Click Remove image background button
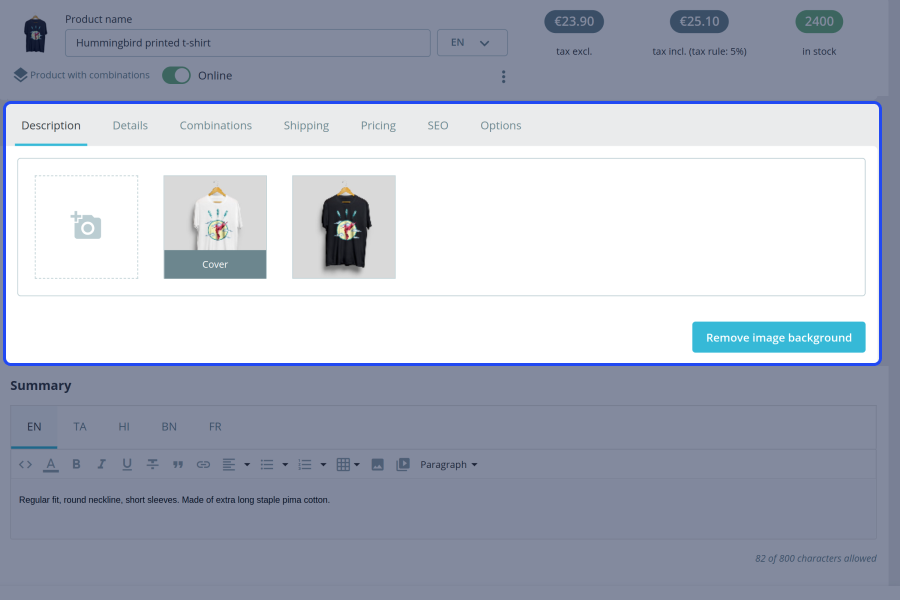 (x=779, y=337)
